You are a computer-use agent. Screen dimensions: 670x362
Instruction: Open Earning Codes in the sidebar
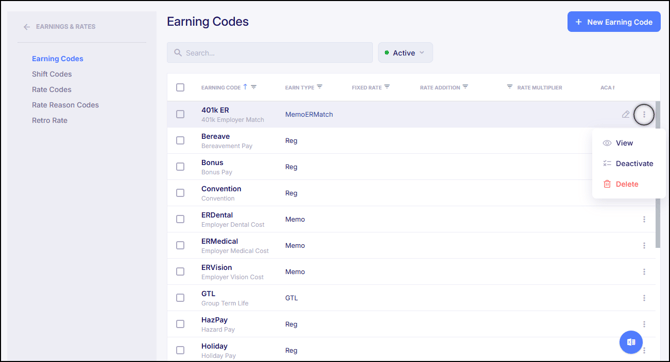[57, 59]
